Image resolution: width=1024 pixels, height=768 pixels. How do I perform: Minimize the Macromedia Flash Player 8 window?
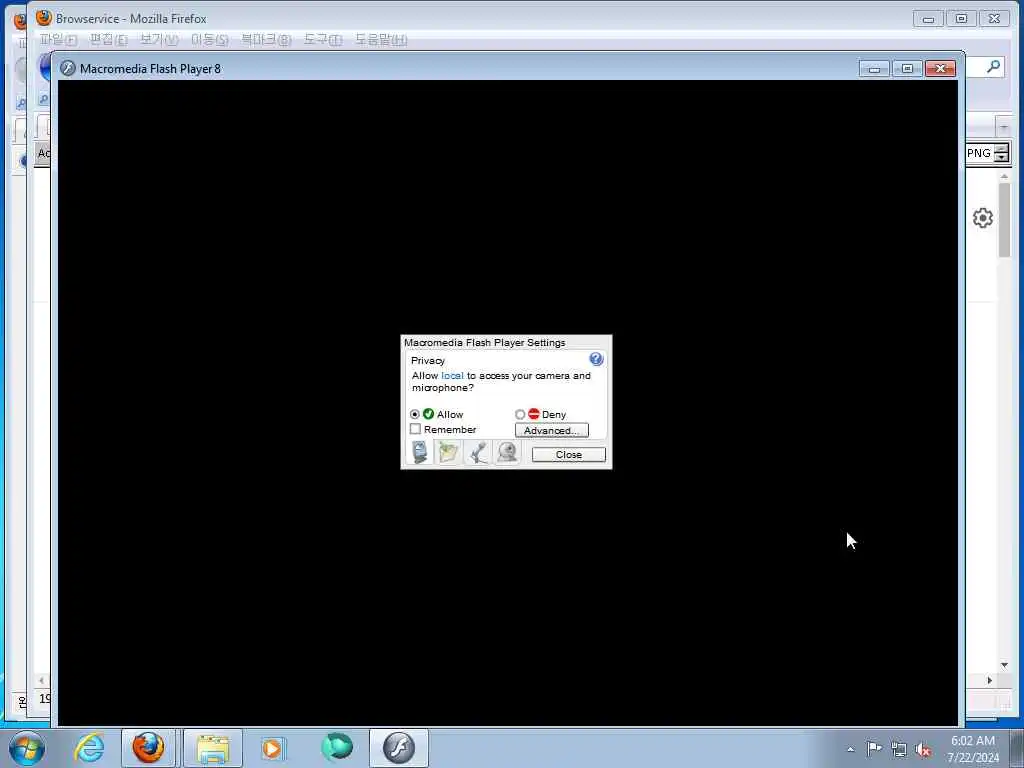[x=874, y=69]
